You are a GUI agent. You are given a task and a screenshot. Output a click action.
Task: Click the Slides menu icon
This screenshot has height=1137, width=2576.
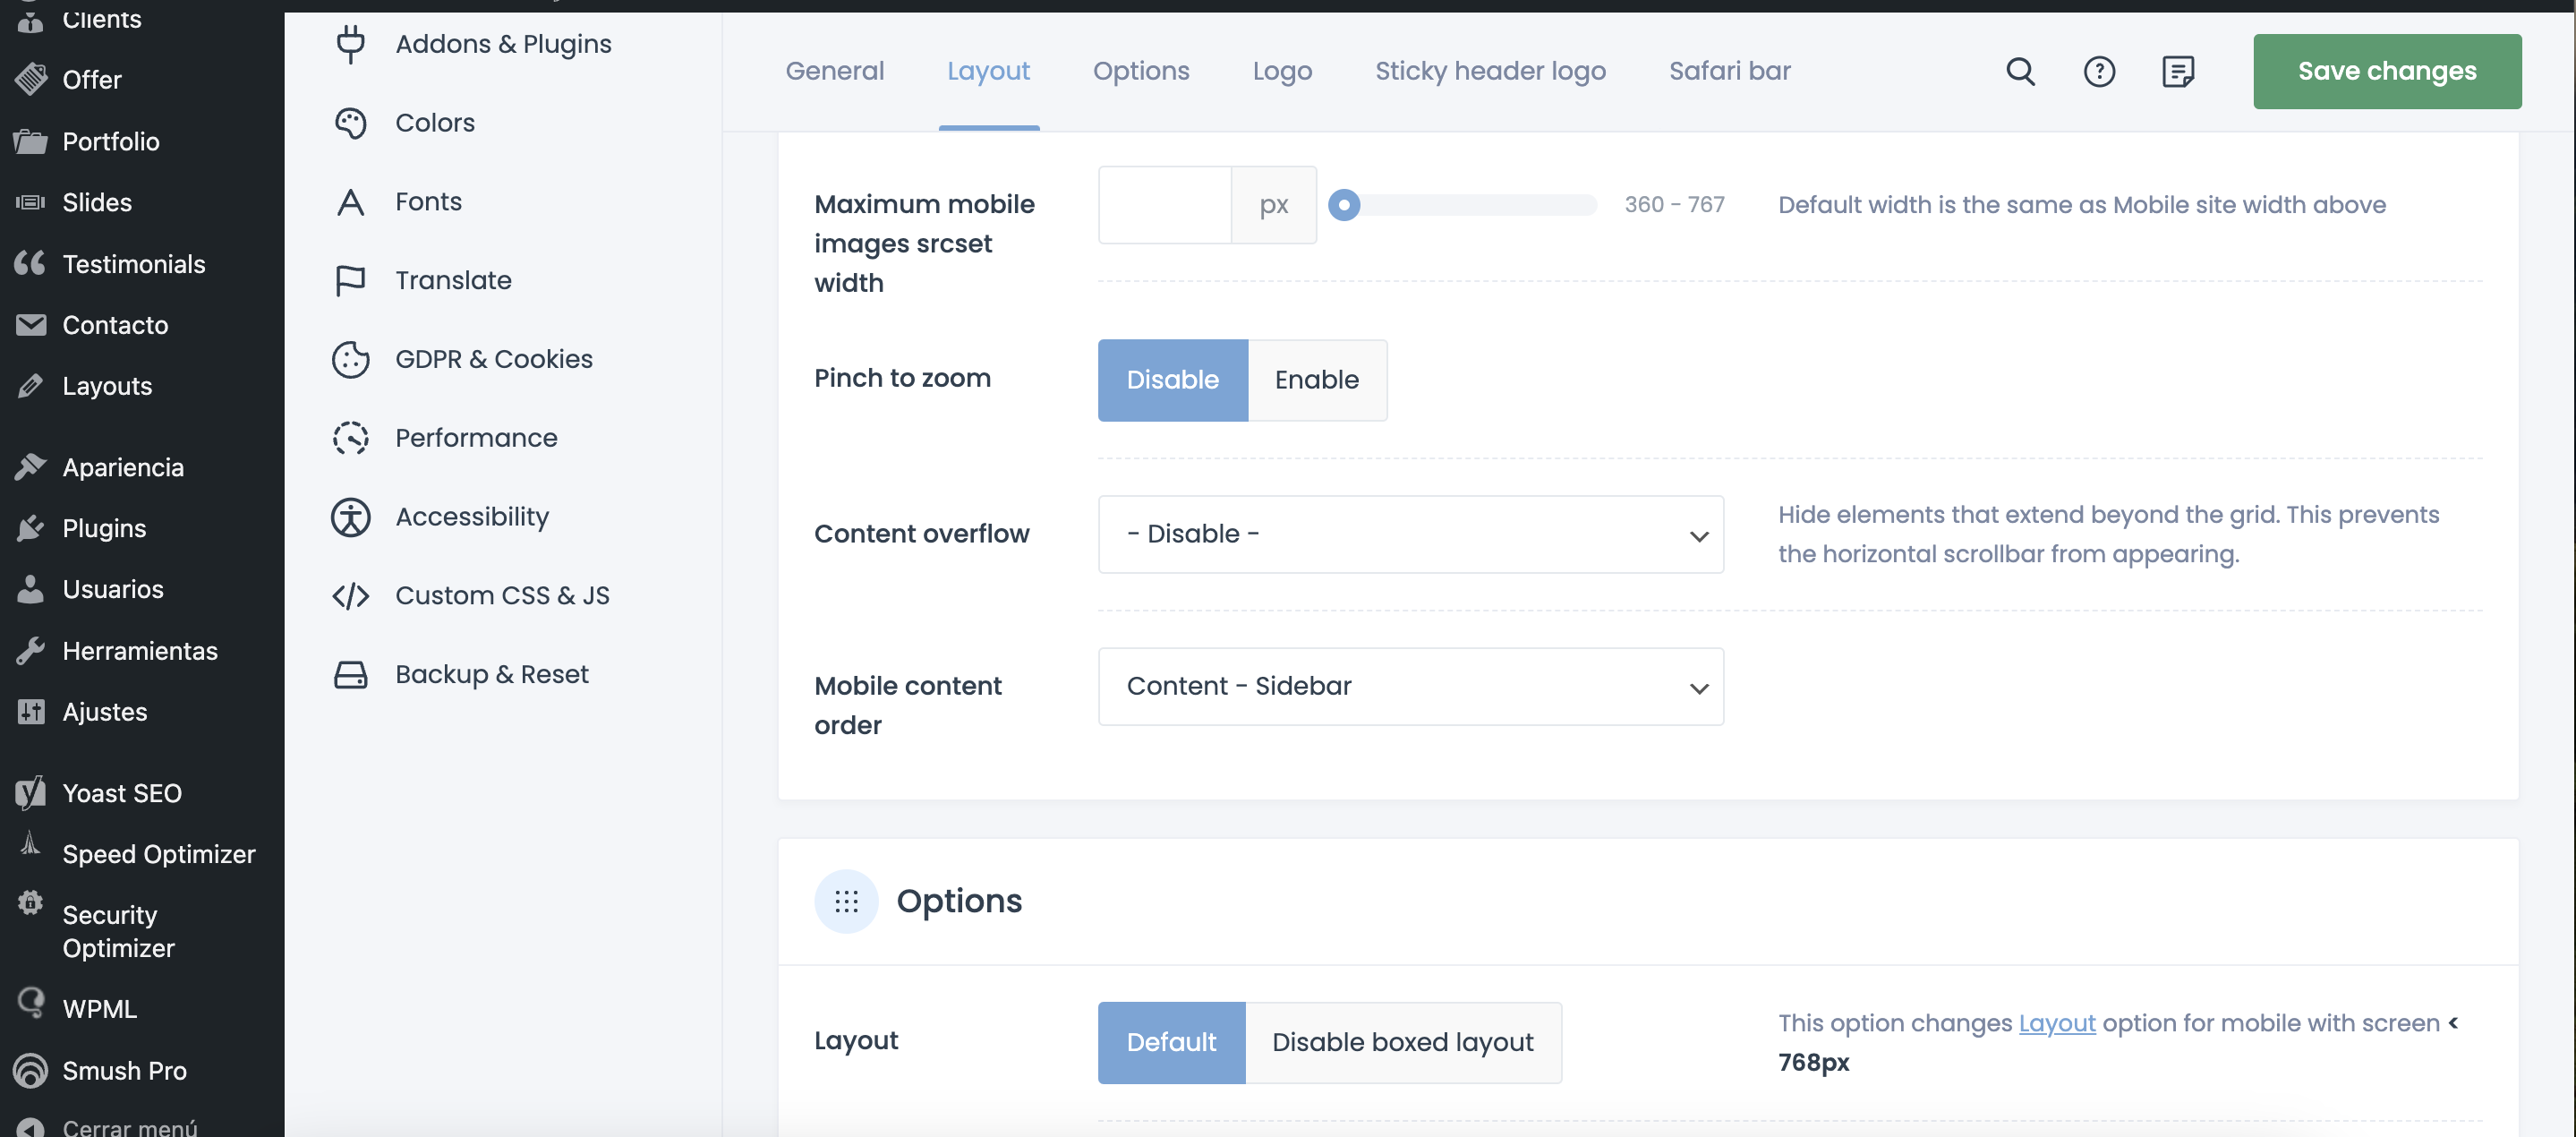pyautogui.click(x=31, y=202)
